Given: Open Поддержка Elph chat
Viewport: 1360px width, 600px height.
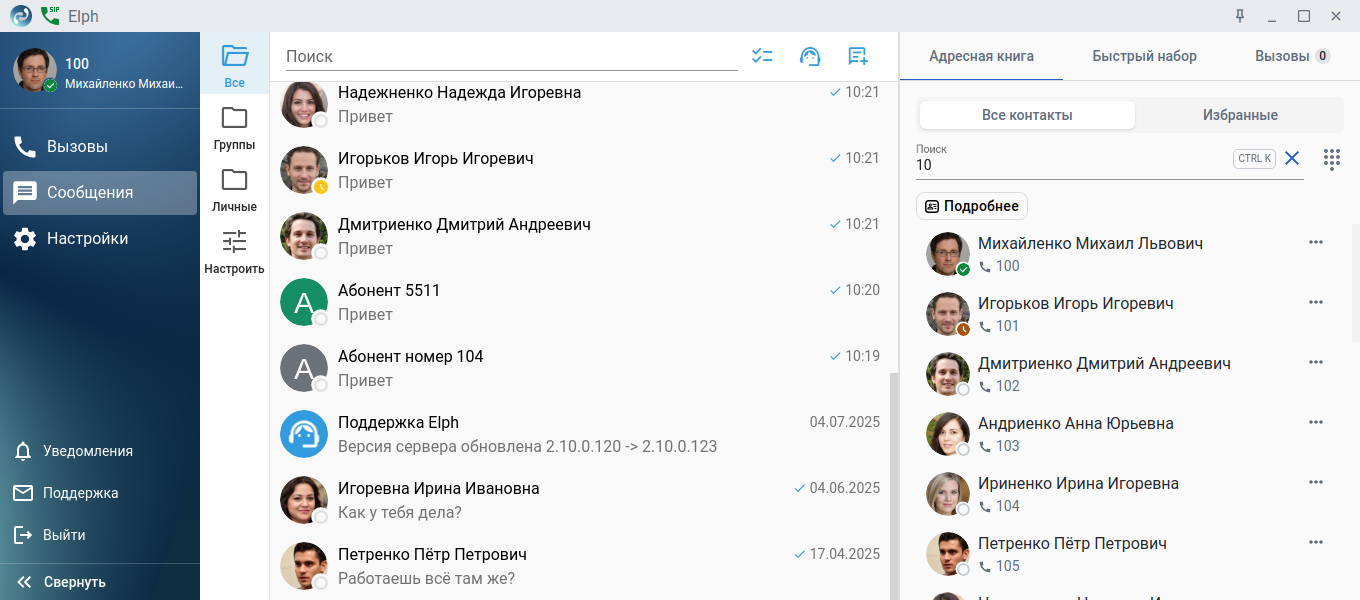Looking at the screenshot, I should pos(580,434).
